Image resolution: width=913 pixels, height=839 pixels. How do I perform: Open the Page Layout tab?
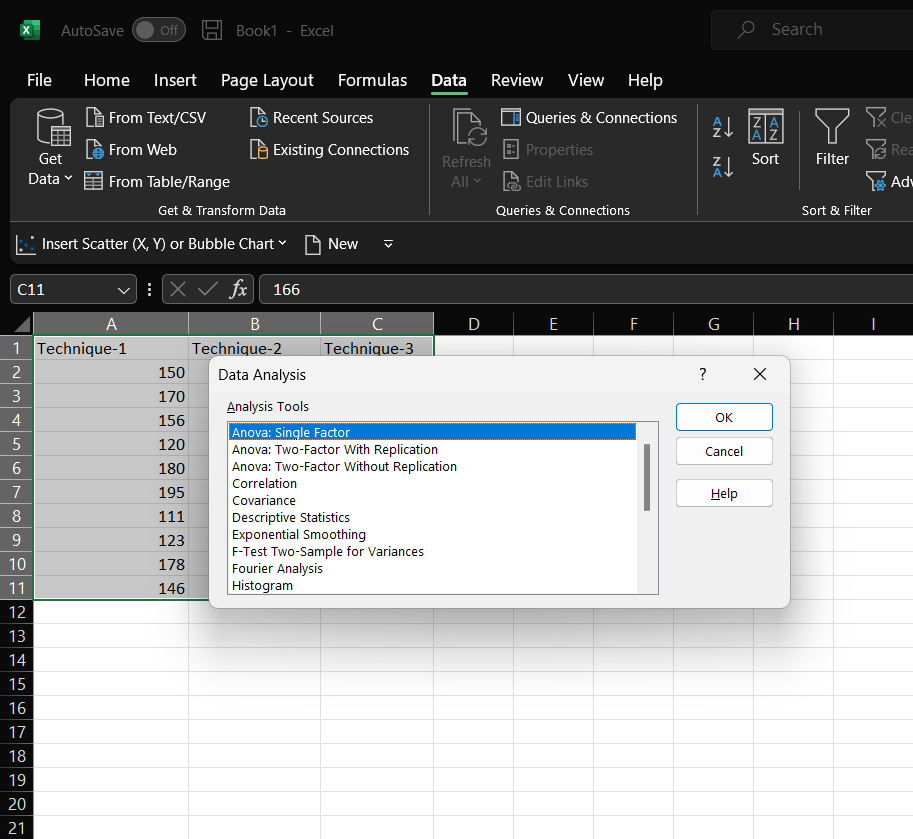coord(267,80)
